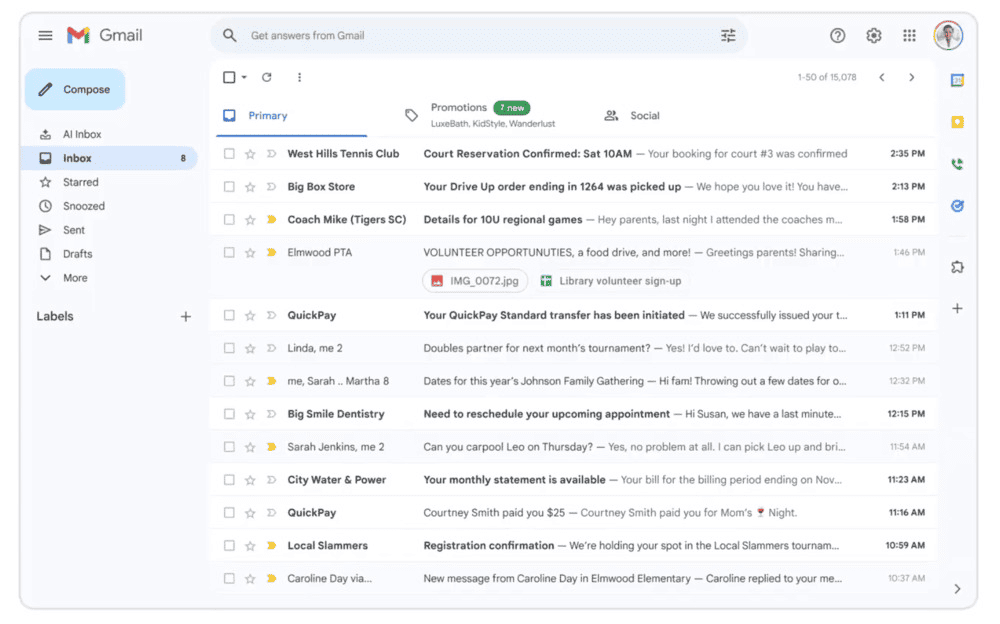Select the Big Box Store email checkbox
This screenshot has height=624, width=1000.
coord(229,187)
